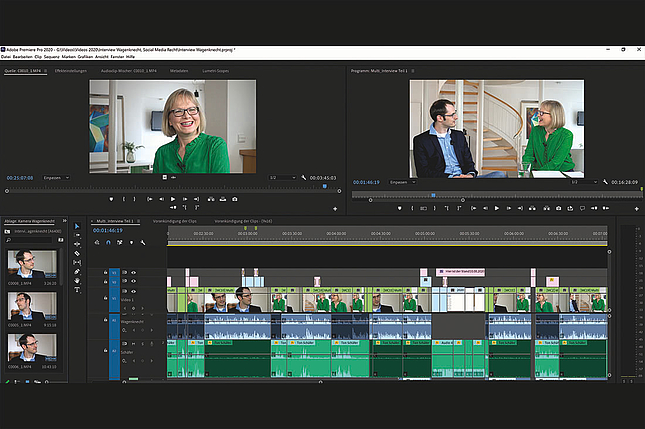Select the Selection arrow tool
The image size is (645, 429).
click(x=77, y=226)
